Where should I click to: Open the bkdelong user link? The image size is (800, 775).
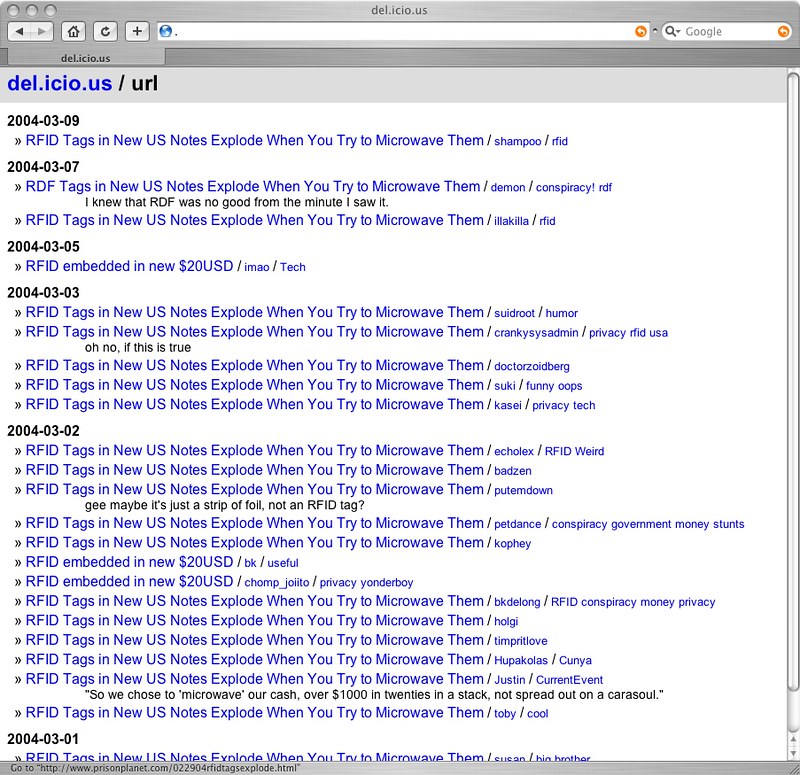point(517,602)
